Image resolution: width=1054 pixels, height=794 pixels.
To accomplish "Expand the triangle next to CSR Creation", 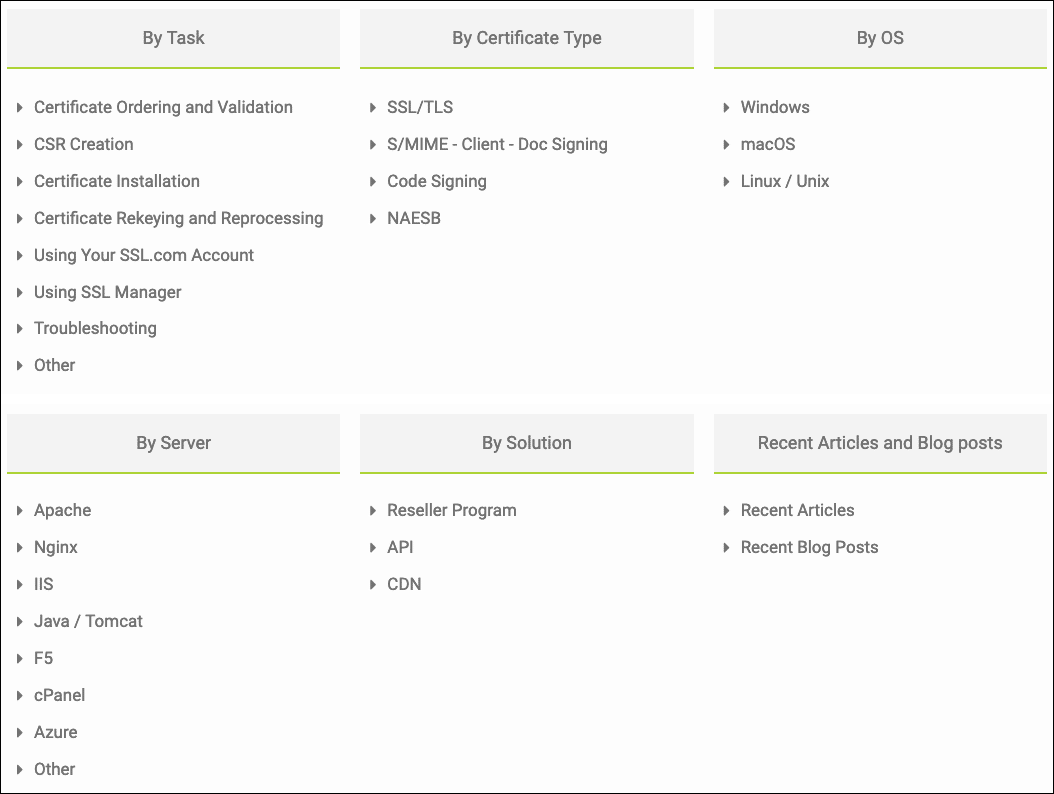I will click(19, 145).
